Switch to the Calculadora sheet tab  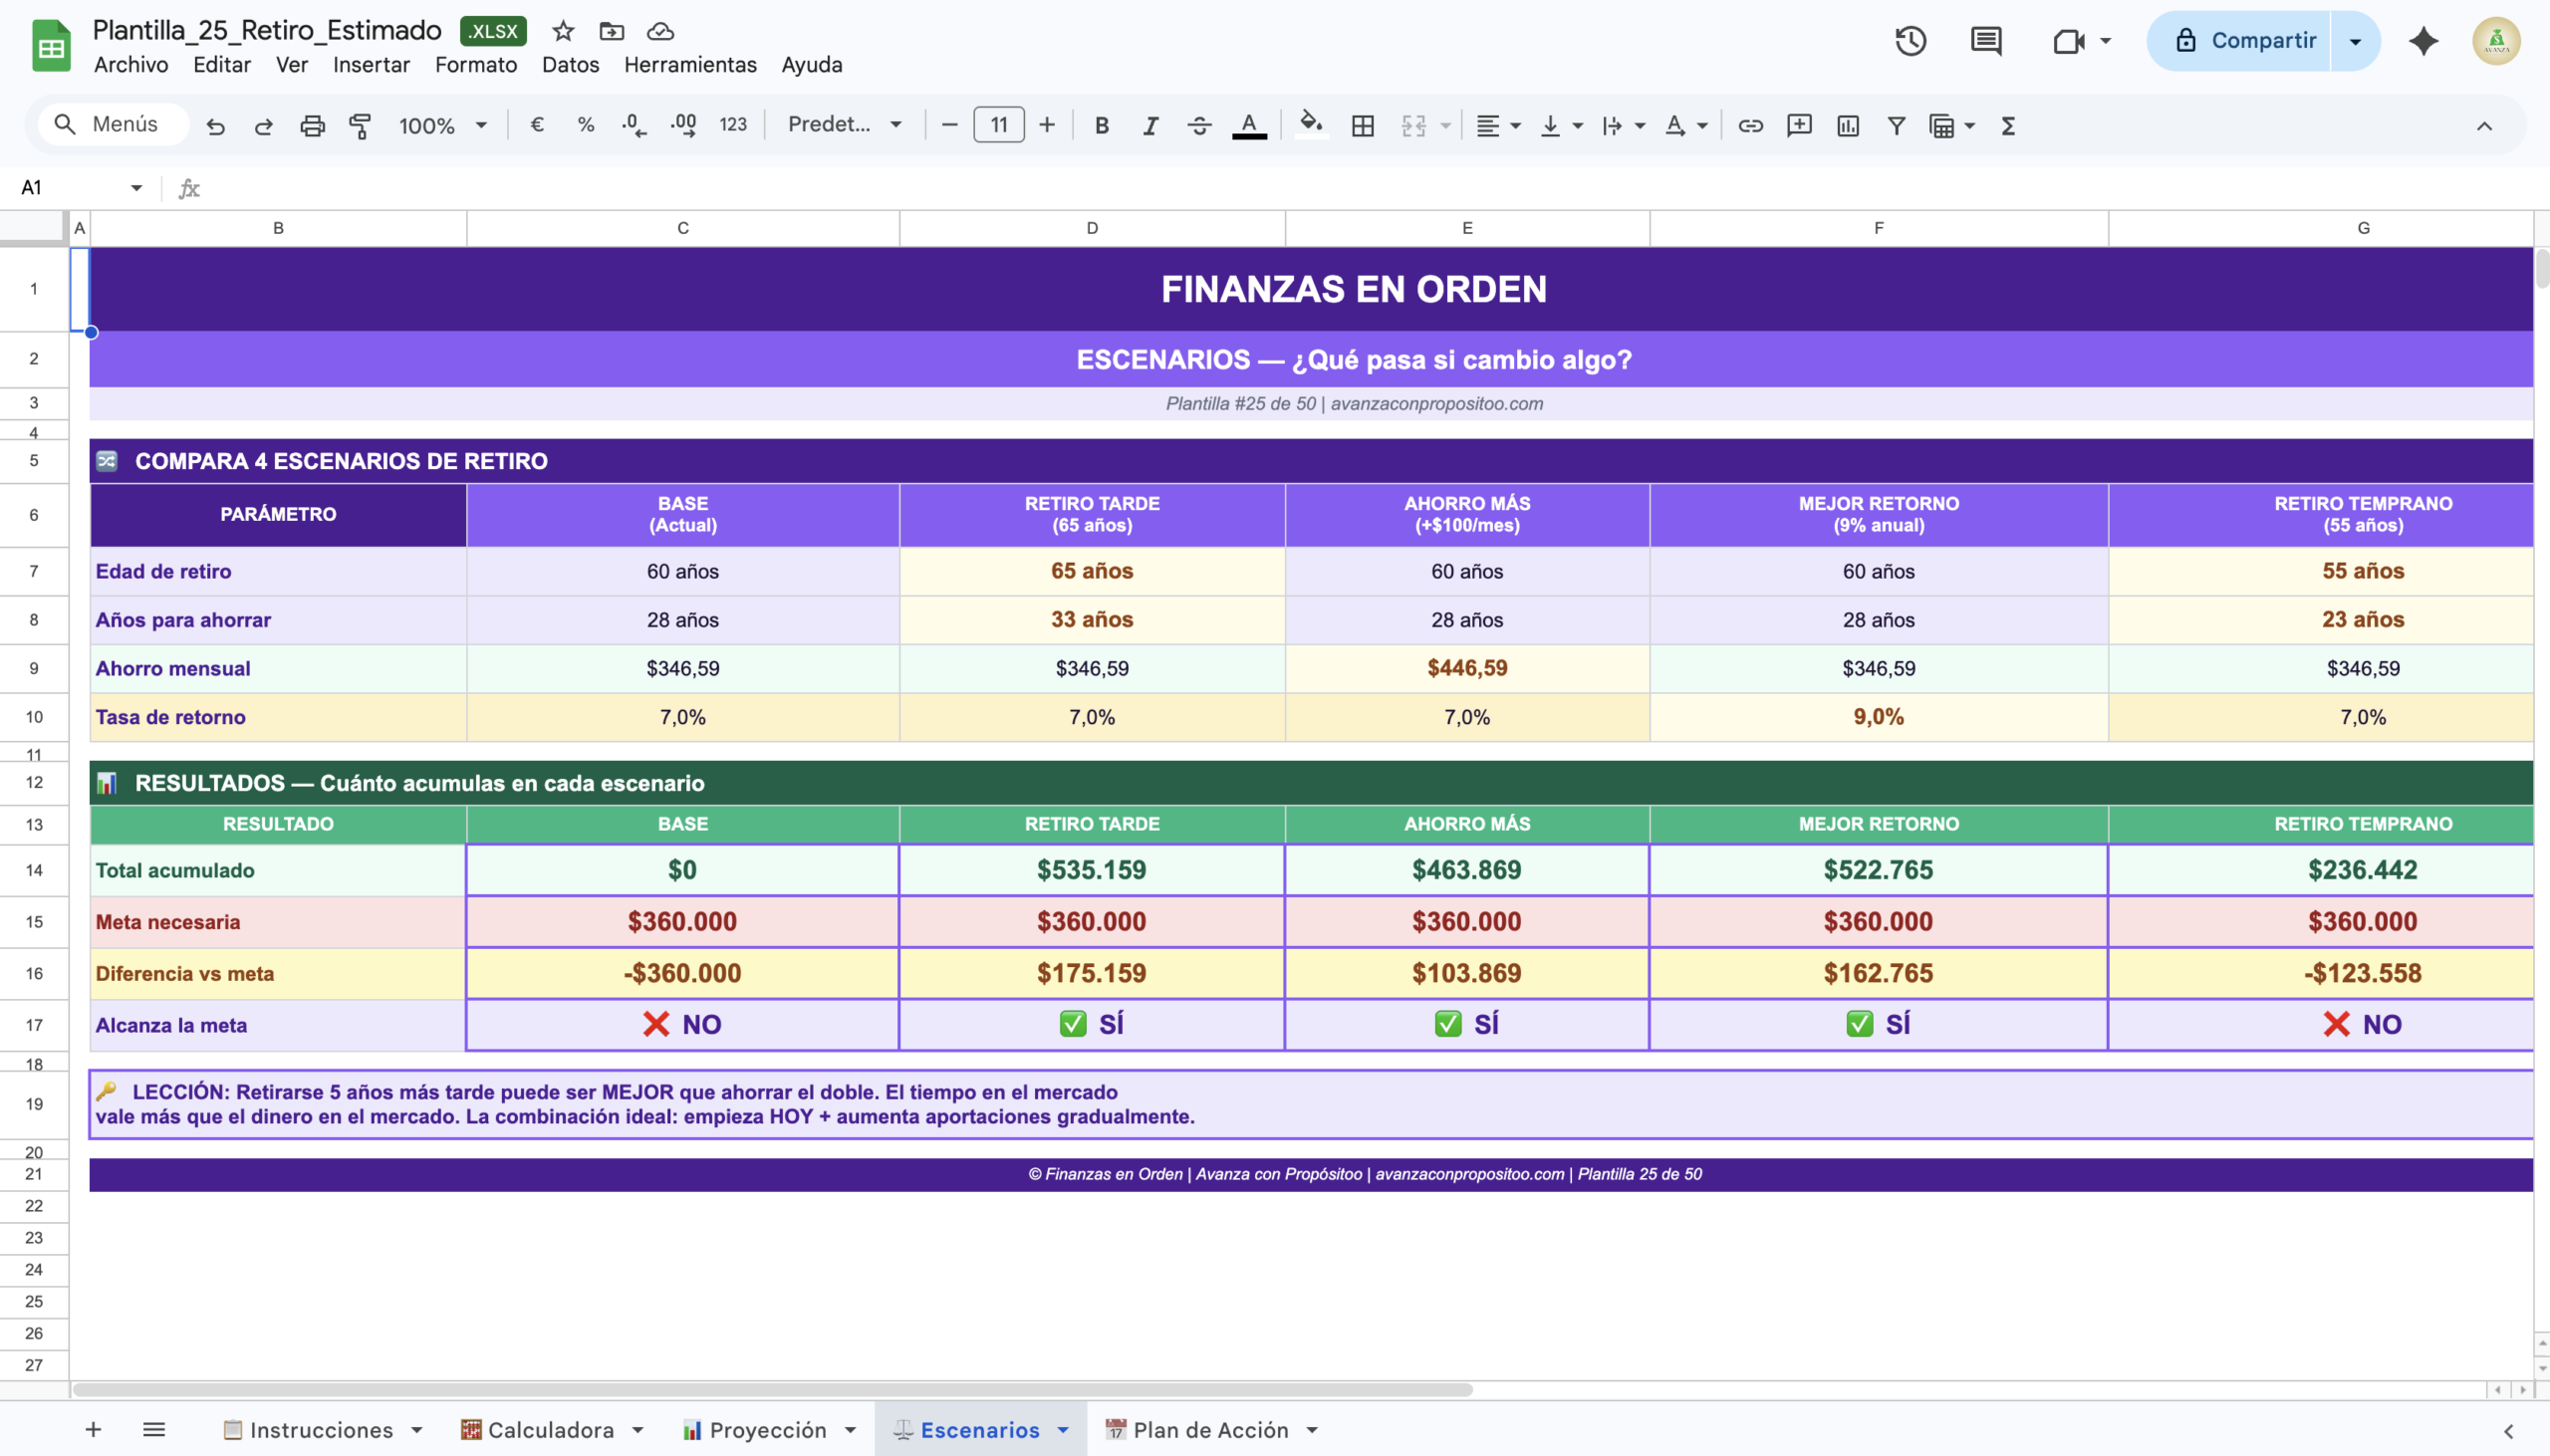pos(550,1430)
